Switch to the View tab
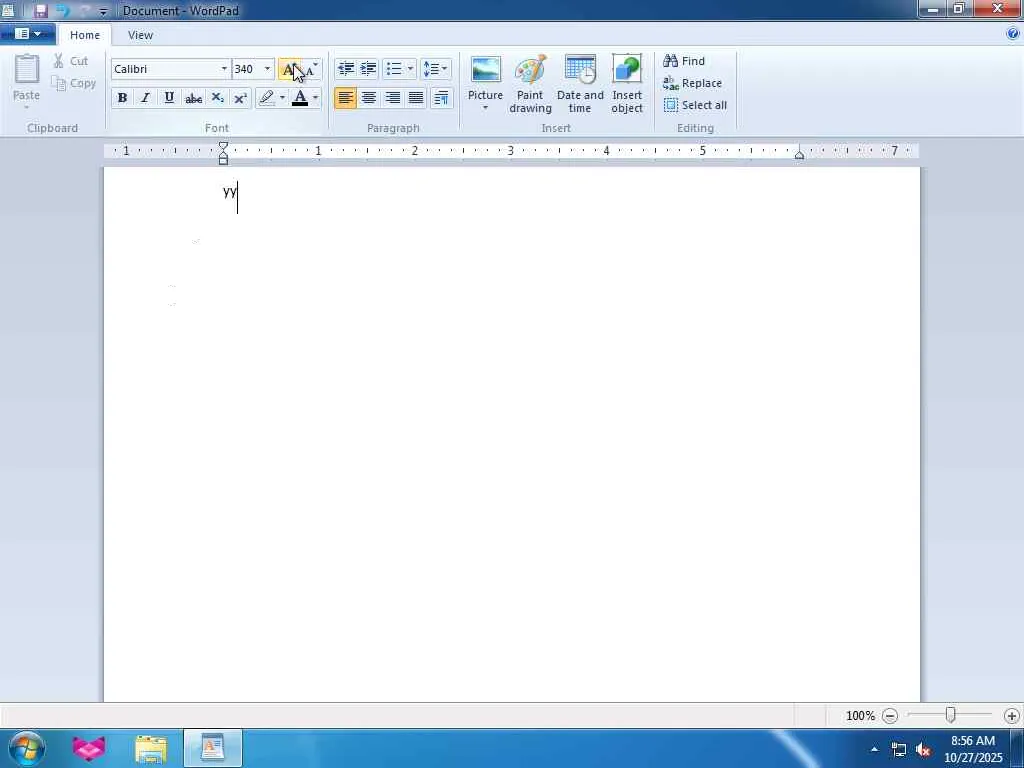Screen dimensions: 1024x768 click(140, 35)
